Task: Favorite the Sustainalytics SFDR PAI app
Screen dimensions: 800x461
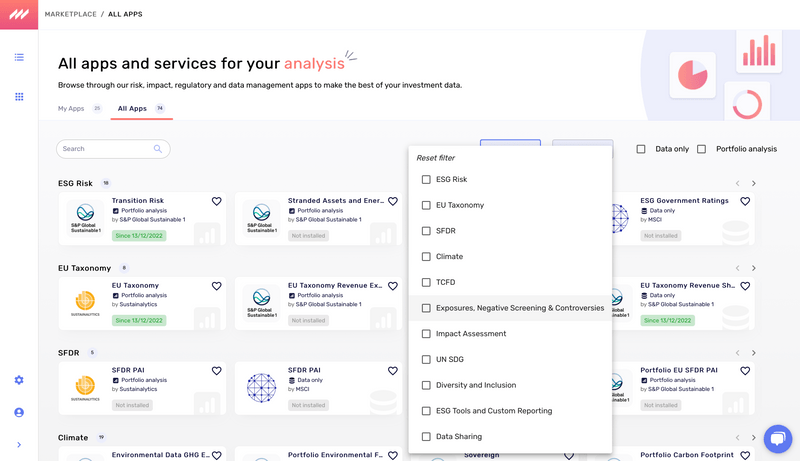Action: 216,371
